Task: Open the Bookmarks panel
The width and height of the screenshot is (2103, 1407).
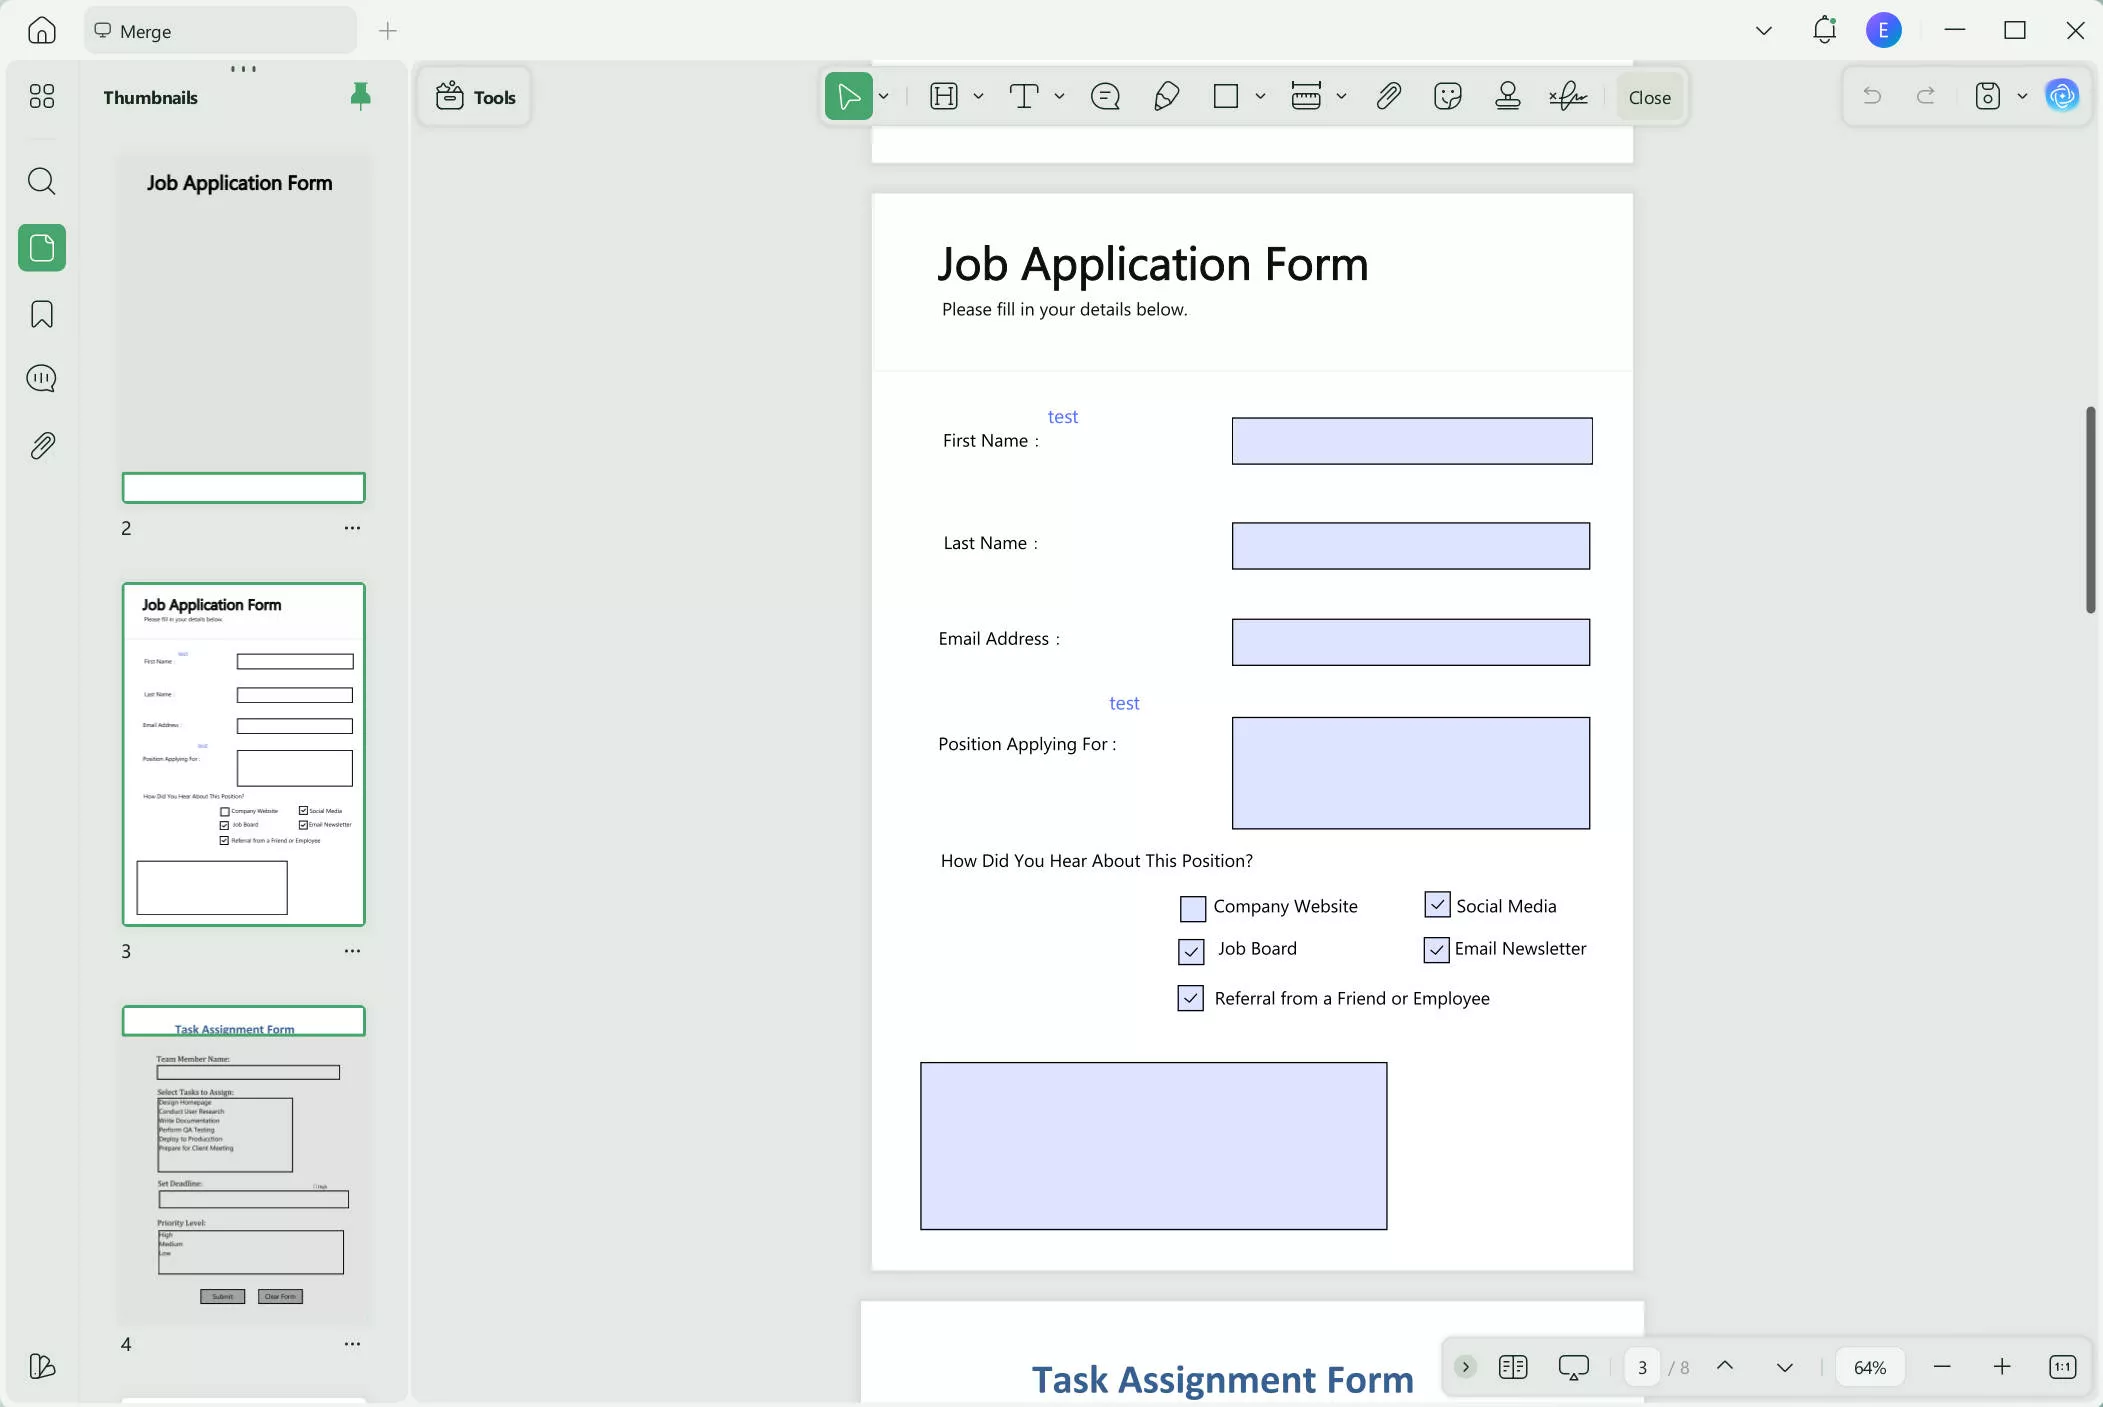Action: [x=42, y=314]
